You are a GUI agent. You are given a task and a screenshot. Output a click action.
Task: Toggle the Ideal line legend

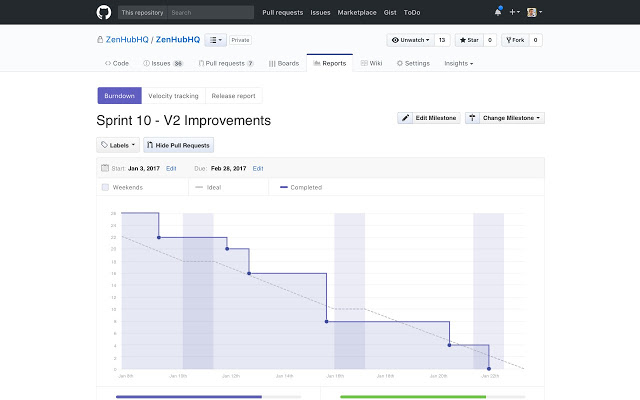208,187
